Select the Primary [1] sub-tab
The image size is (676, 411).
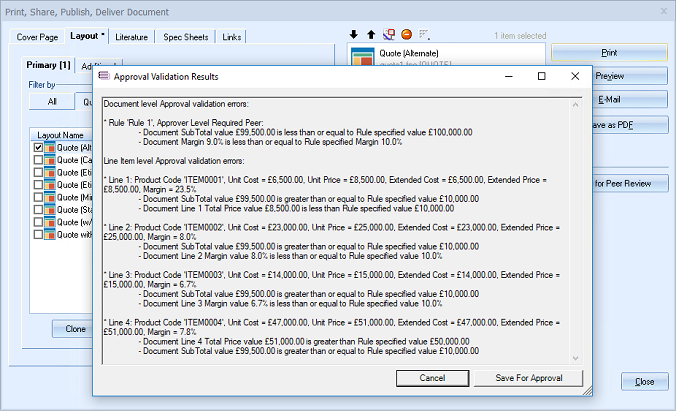pyautogui.click(x=48, y=65)
